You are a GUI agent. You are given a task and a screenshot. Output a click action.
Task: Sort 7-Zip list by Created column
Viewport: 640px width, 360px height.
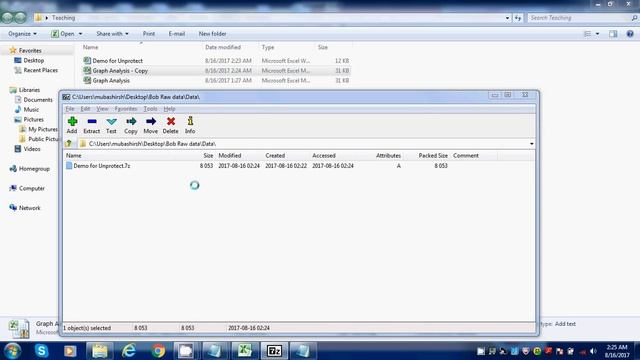coord(275,156)
